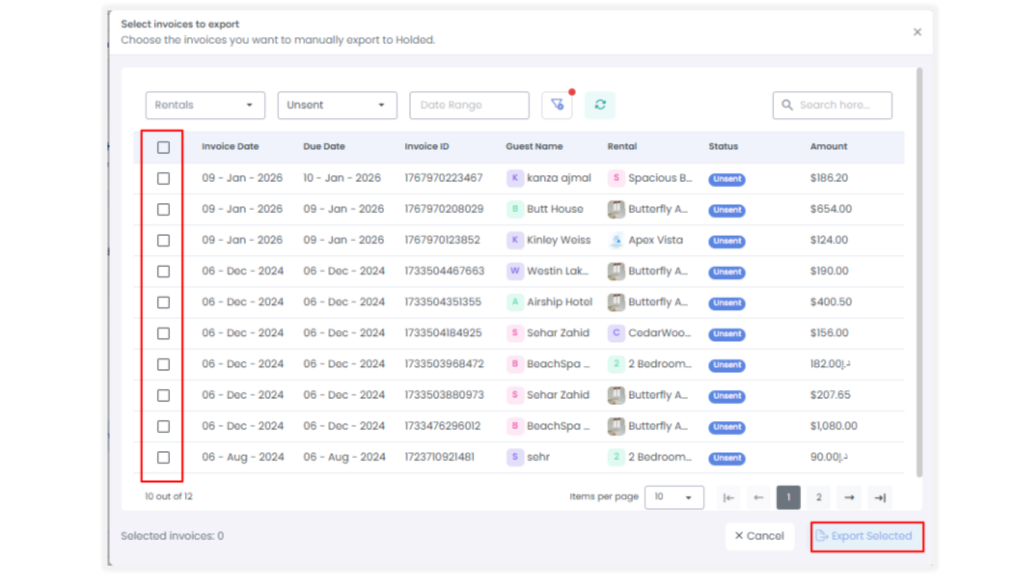Select page 1 in pagination
The image size is (1024, 576).
pyautogui.click(x=788, y=498)
